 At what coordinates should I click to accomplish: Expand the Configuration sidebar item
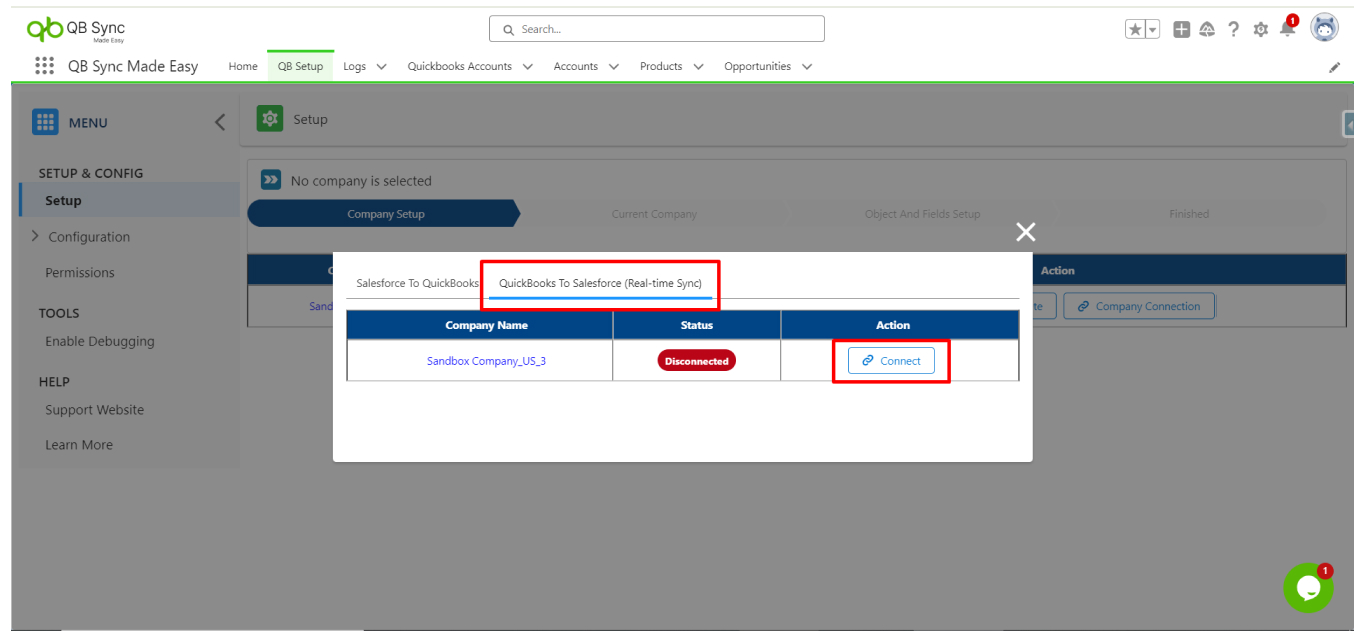[88, 237]
